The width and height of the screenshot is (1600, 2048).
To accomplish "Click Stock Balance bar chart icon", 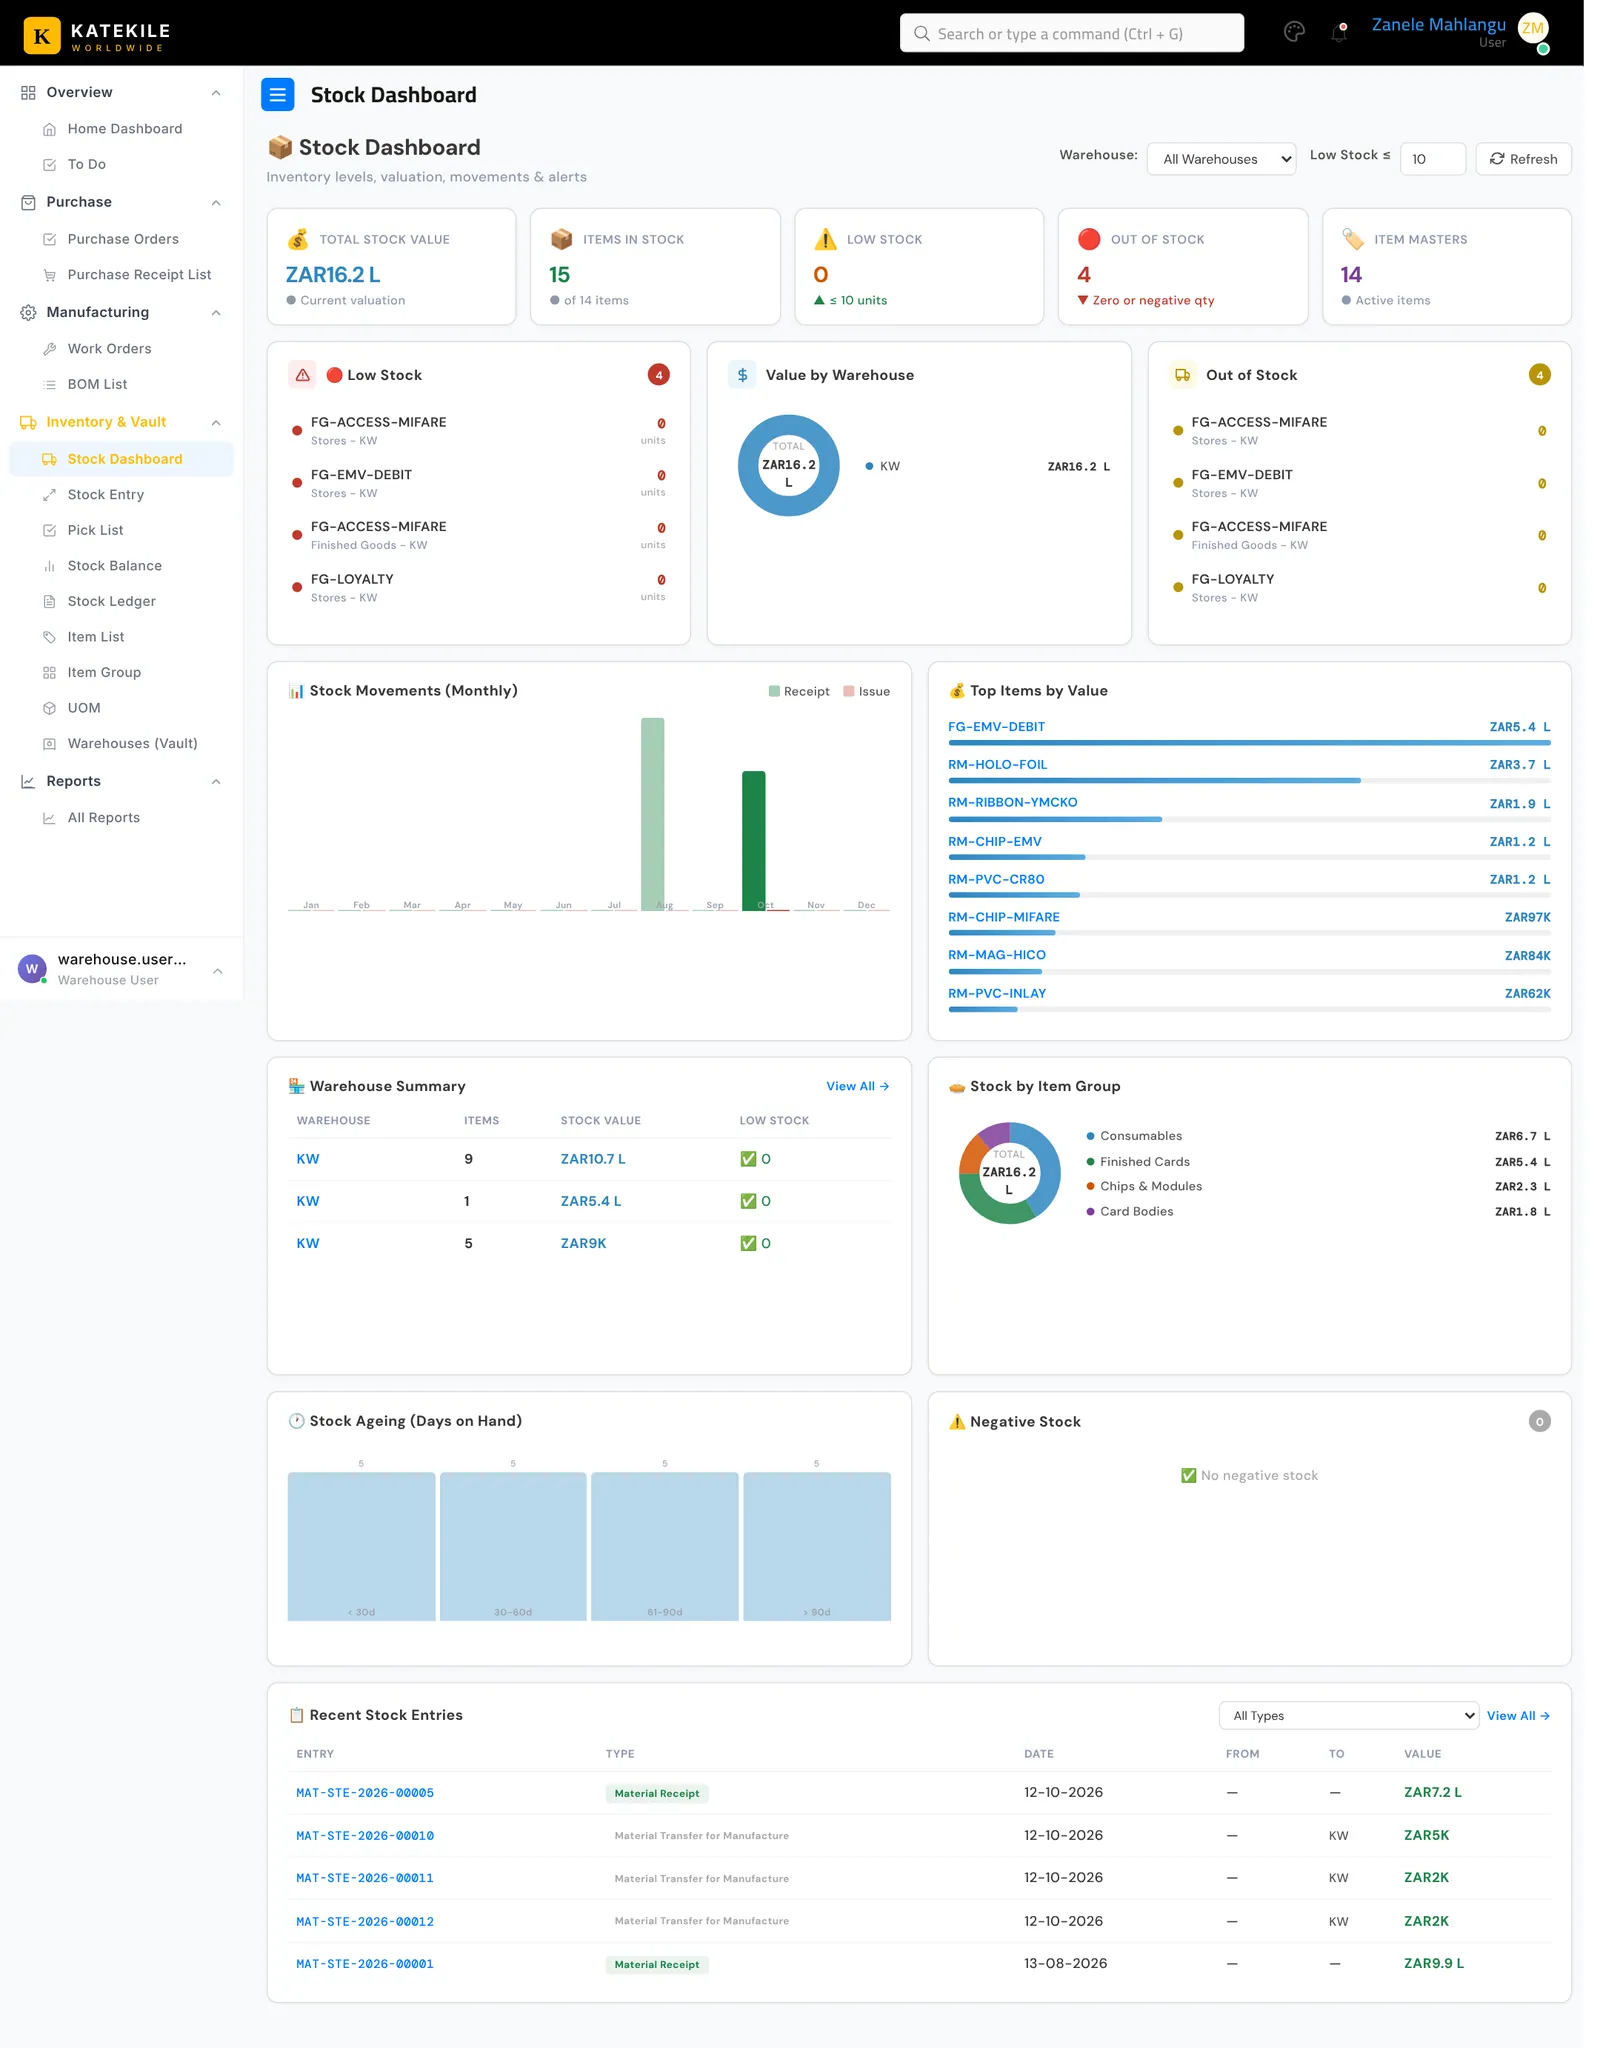I will (49, 566).
